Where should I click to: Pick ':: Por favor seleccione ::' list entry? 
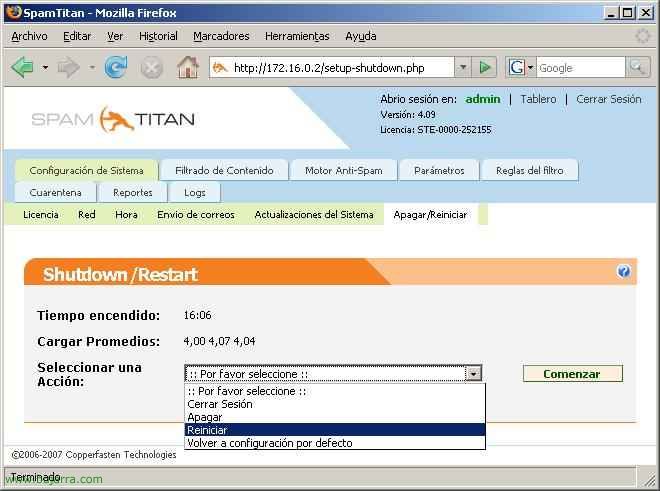click(335, 391)
